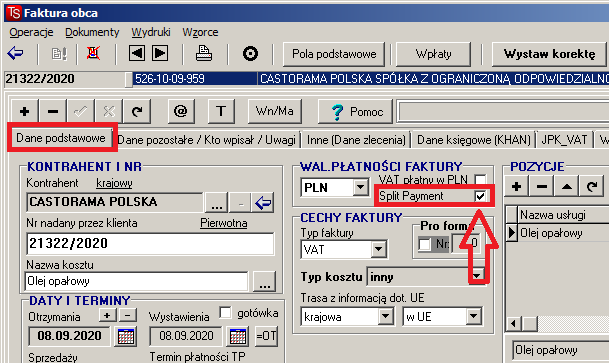Click the printer icon

click(x=204, y=53)
